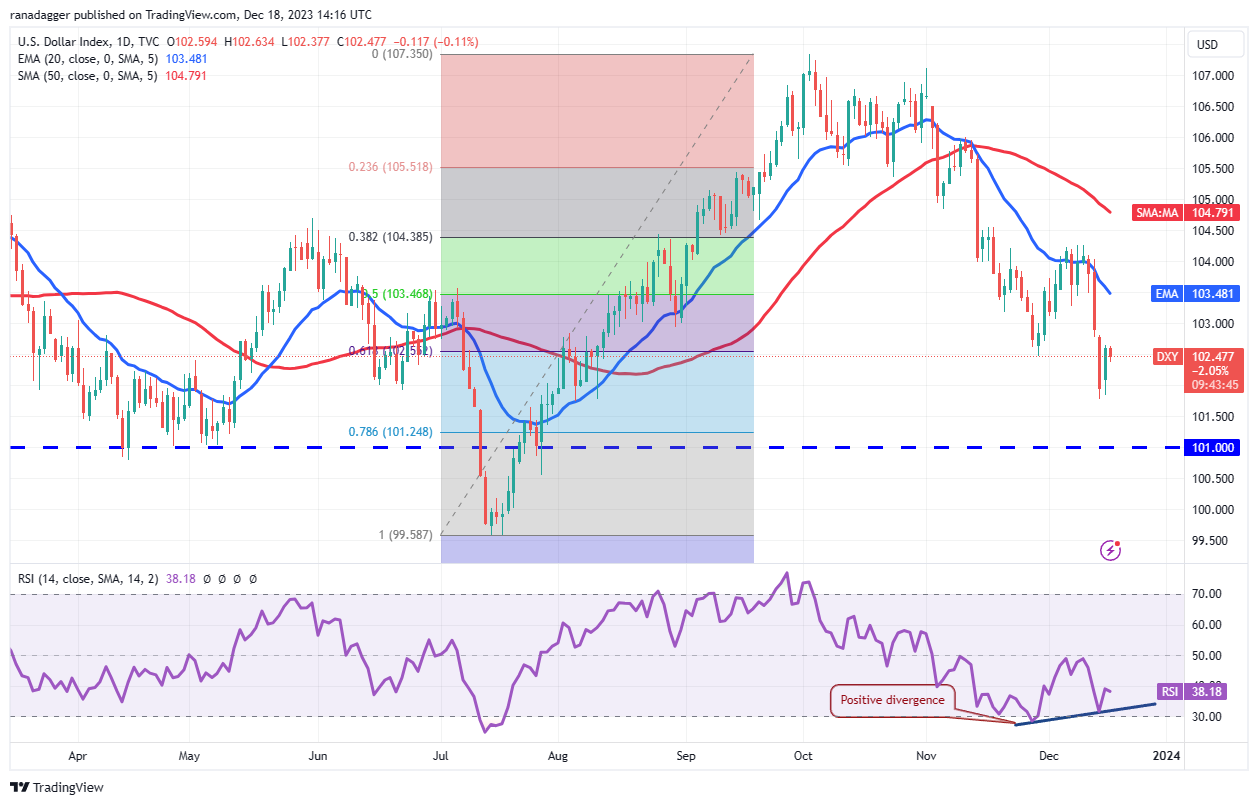
Task: Click the 'Jun' date axis label
Action: [316, 757]
